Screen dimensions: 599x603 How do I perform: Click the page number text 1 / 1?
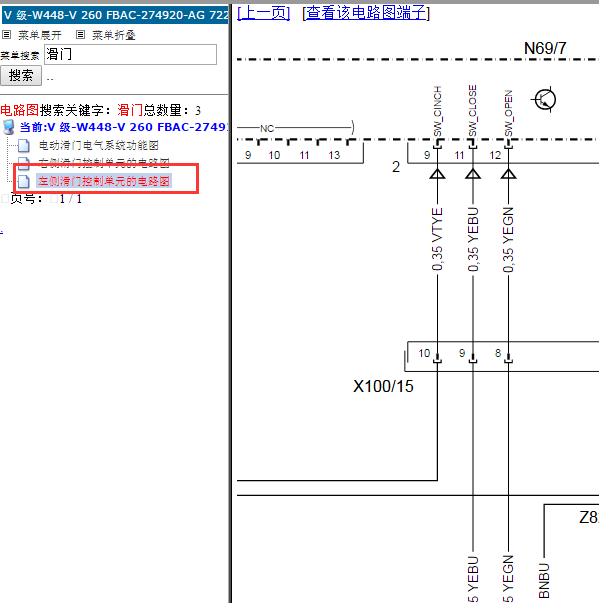71,199
